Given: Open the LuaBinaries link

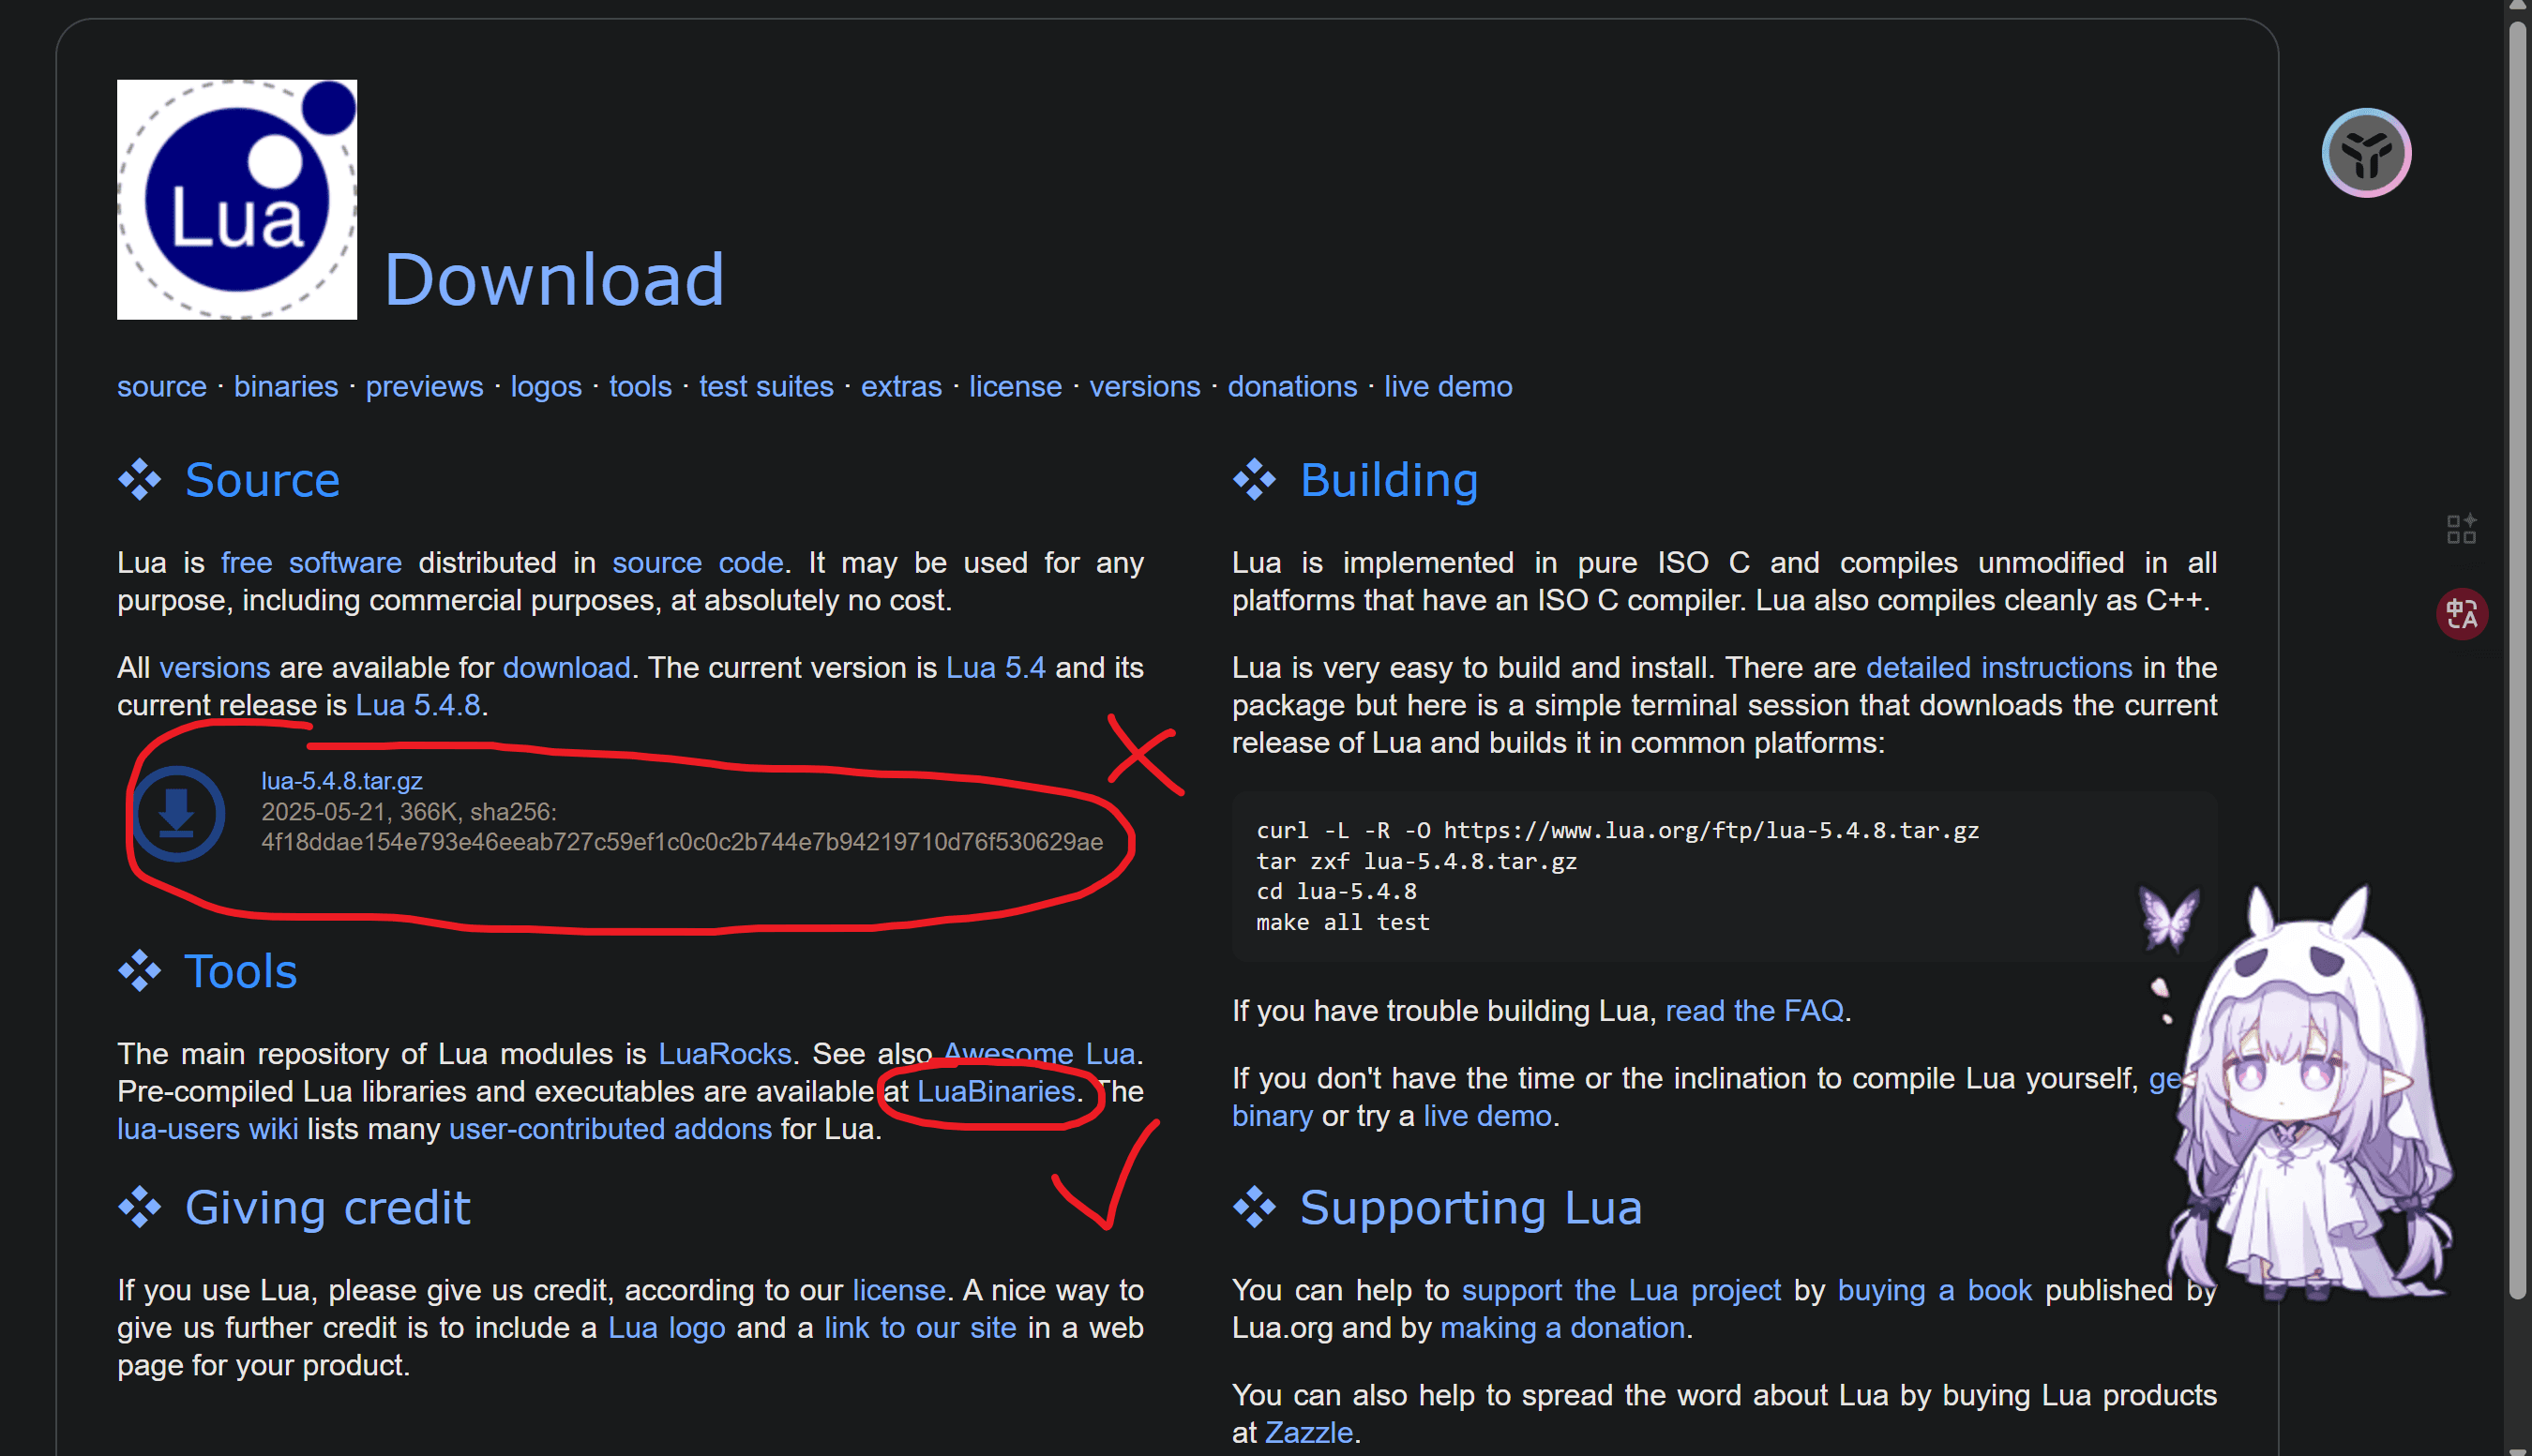Looking at the screenshot, I should click(996, 1091).
